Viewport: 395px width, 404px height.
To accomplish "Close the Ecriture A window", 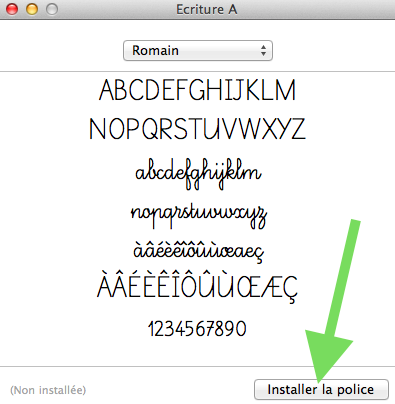I will click(12, 9).
